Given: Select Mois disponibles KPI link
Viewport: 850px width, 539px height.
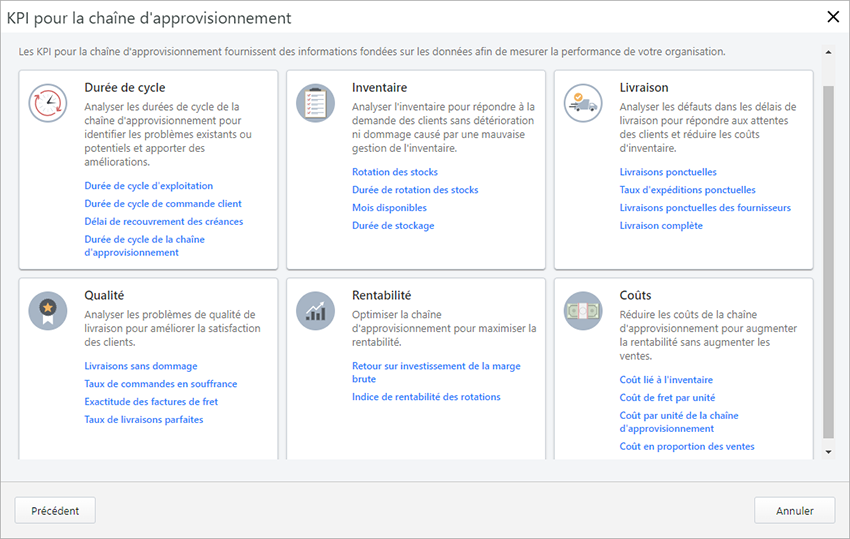Looking at the screenshot, I should click(389, 208).
